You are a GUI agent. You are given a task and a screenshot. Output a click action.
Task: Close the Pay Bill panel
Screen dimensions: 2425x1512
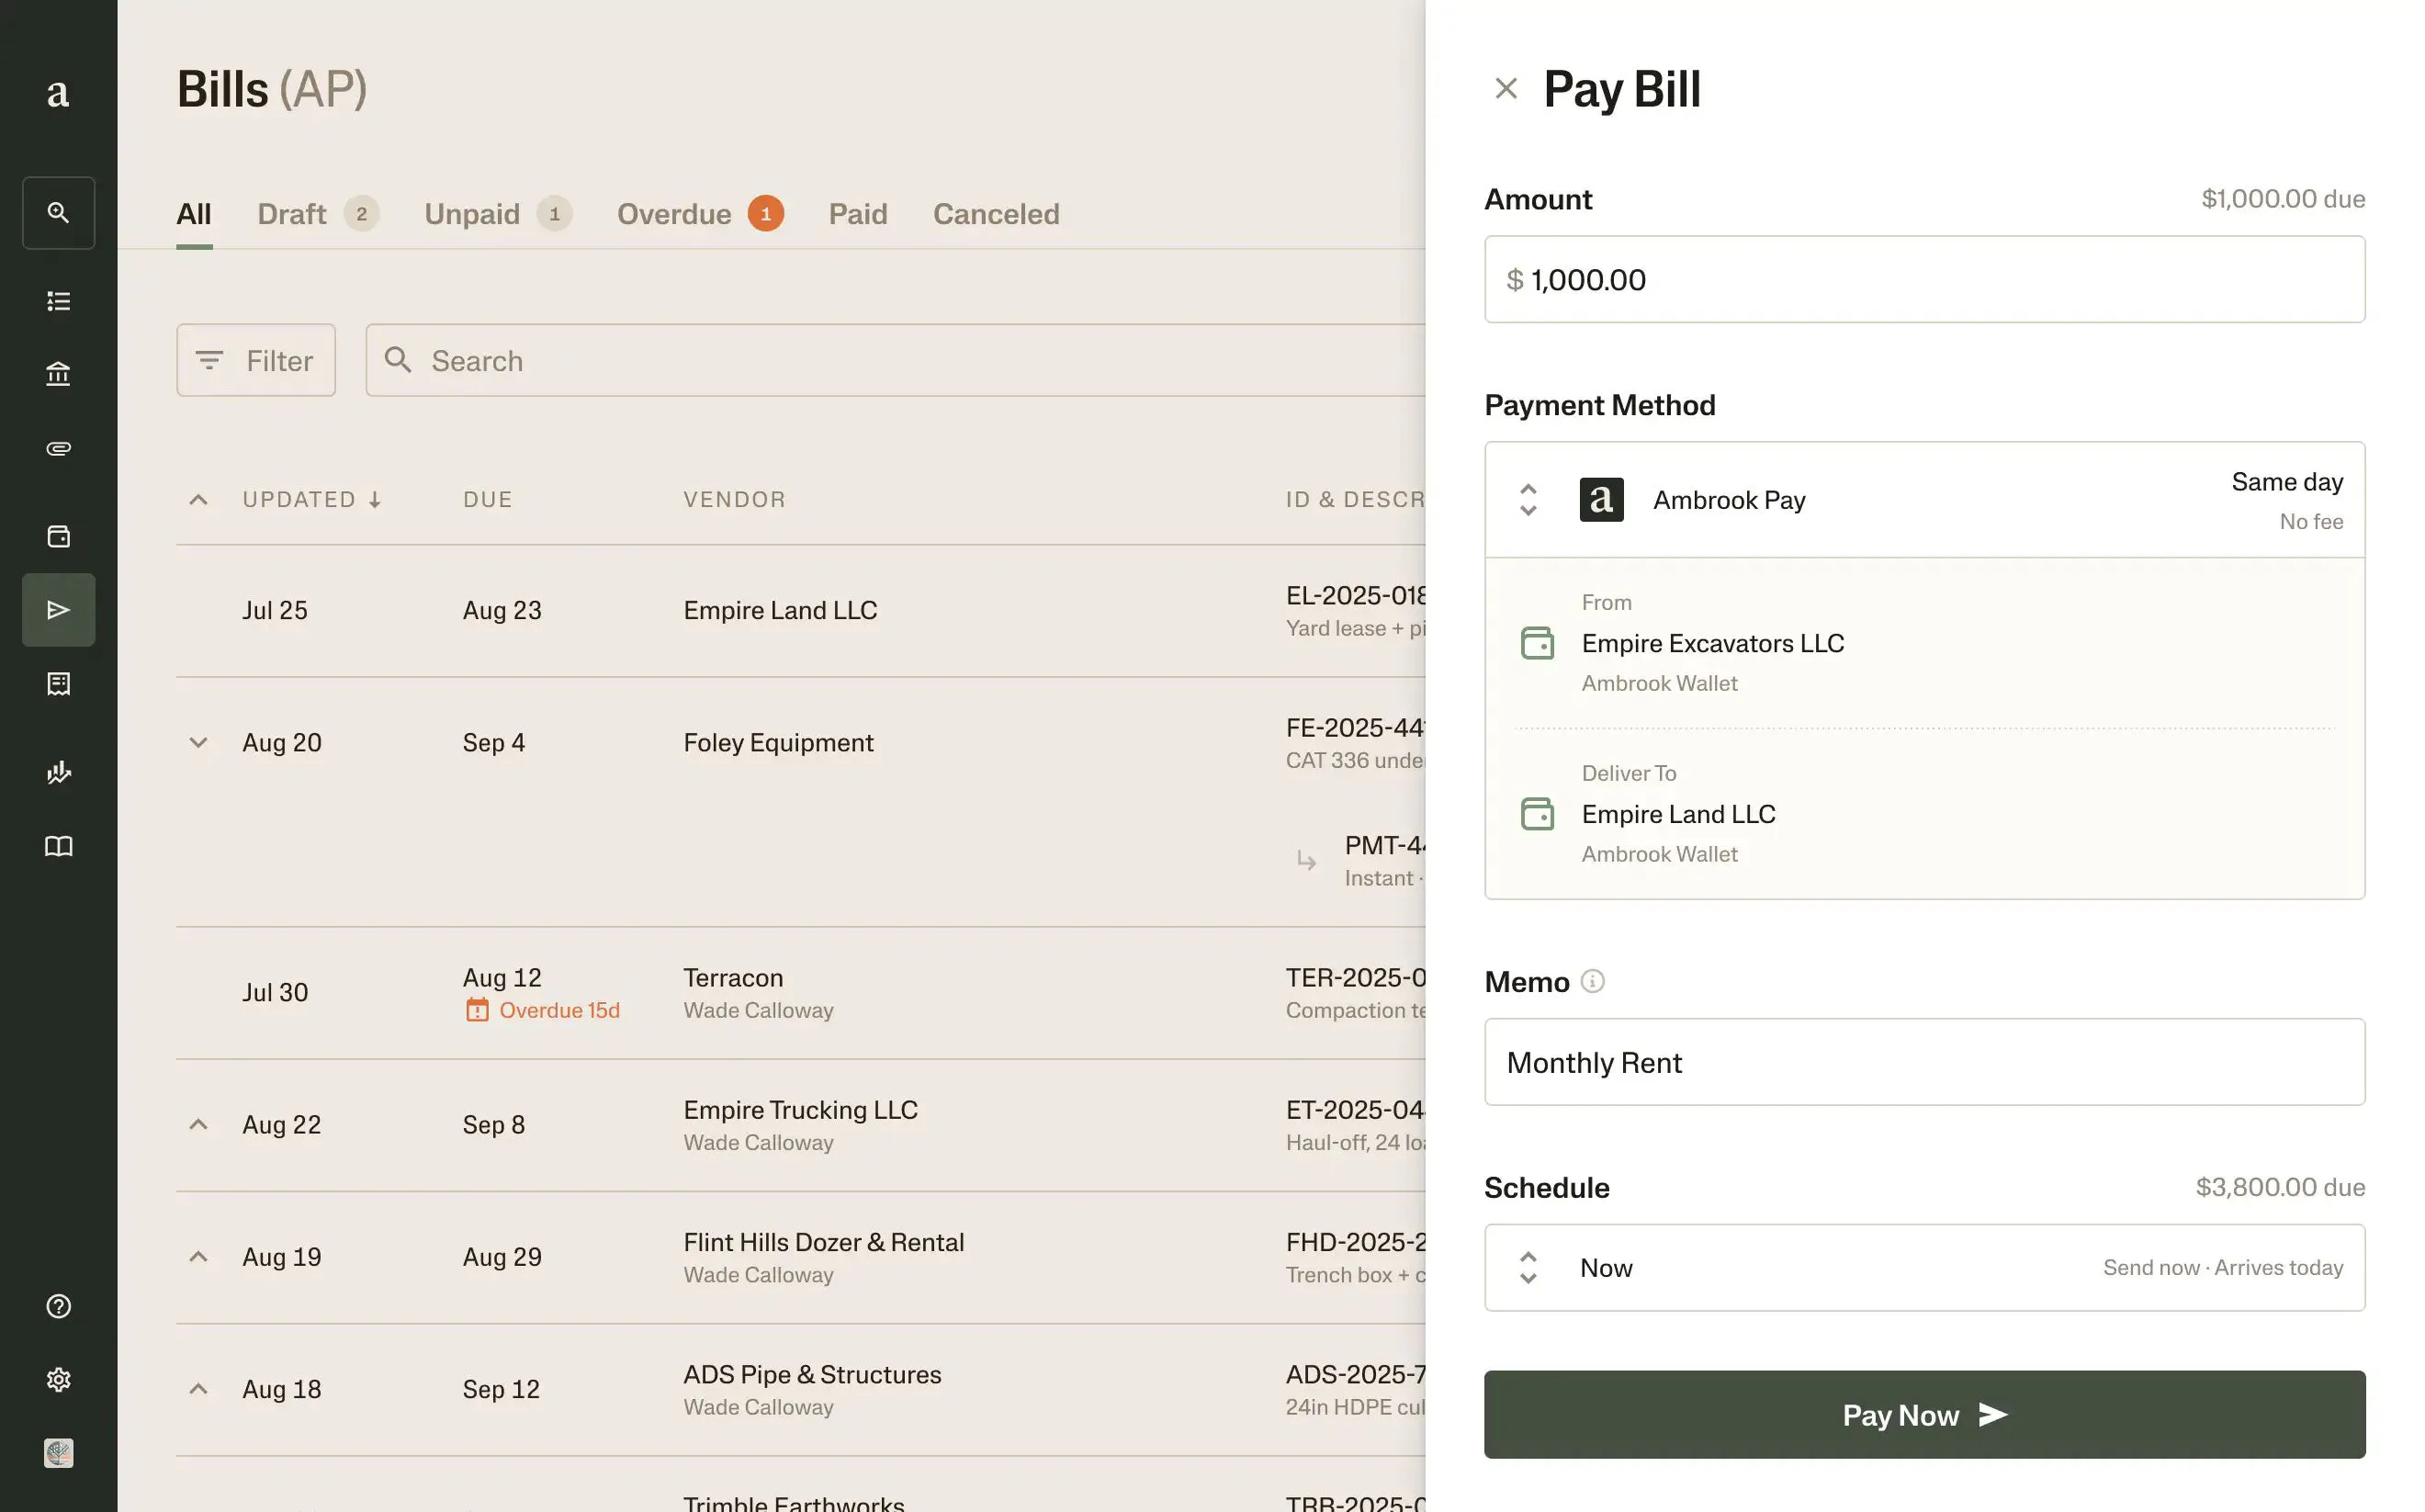1506,88
